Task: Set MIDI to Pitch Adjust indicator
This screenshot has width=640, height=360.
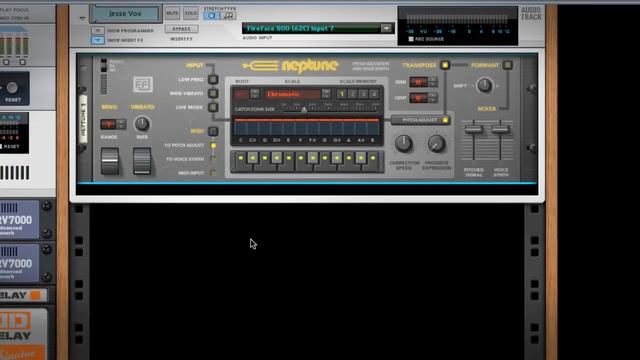Action: click(213, 145)
